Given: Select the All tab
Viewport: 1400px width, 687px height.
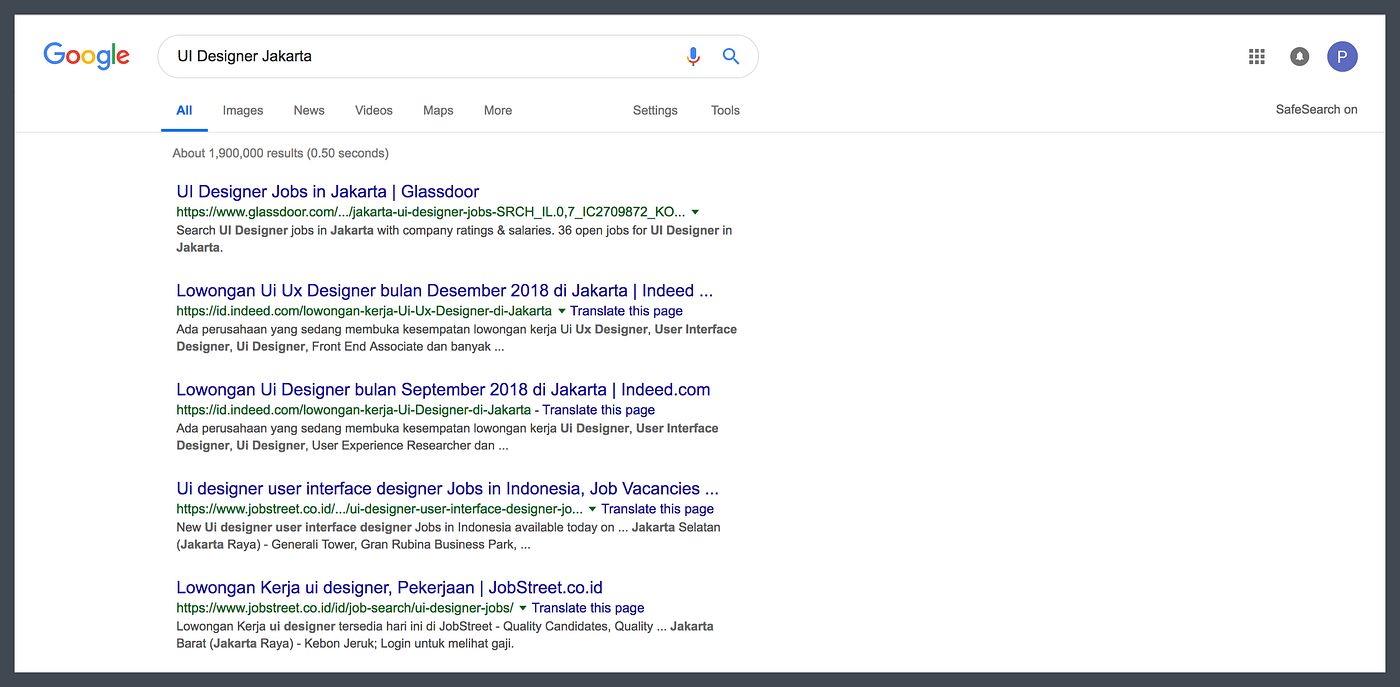Looking at the screenshot, I should pyautogui.click(x=184, y=111).
